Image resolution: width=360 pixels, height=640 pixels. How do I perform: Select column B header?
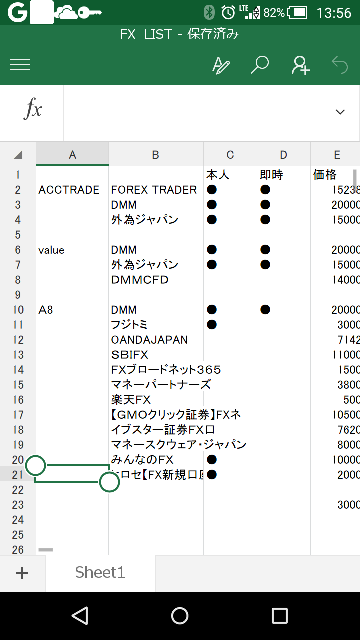pyautogui.click(x=156, y=154)
